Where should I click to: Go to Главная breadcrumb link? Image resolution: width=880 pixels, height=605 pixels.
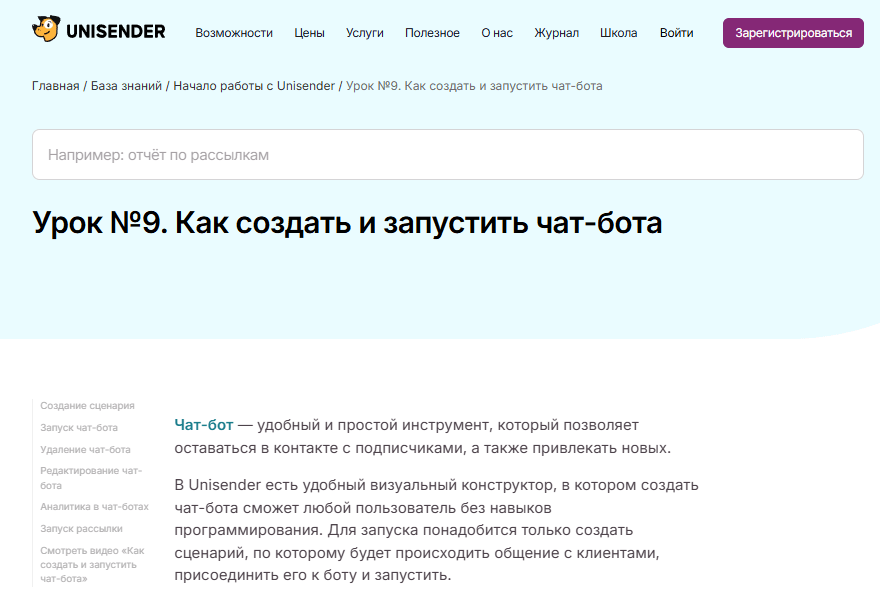[56, 86]
